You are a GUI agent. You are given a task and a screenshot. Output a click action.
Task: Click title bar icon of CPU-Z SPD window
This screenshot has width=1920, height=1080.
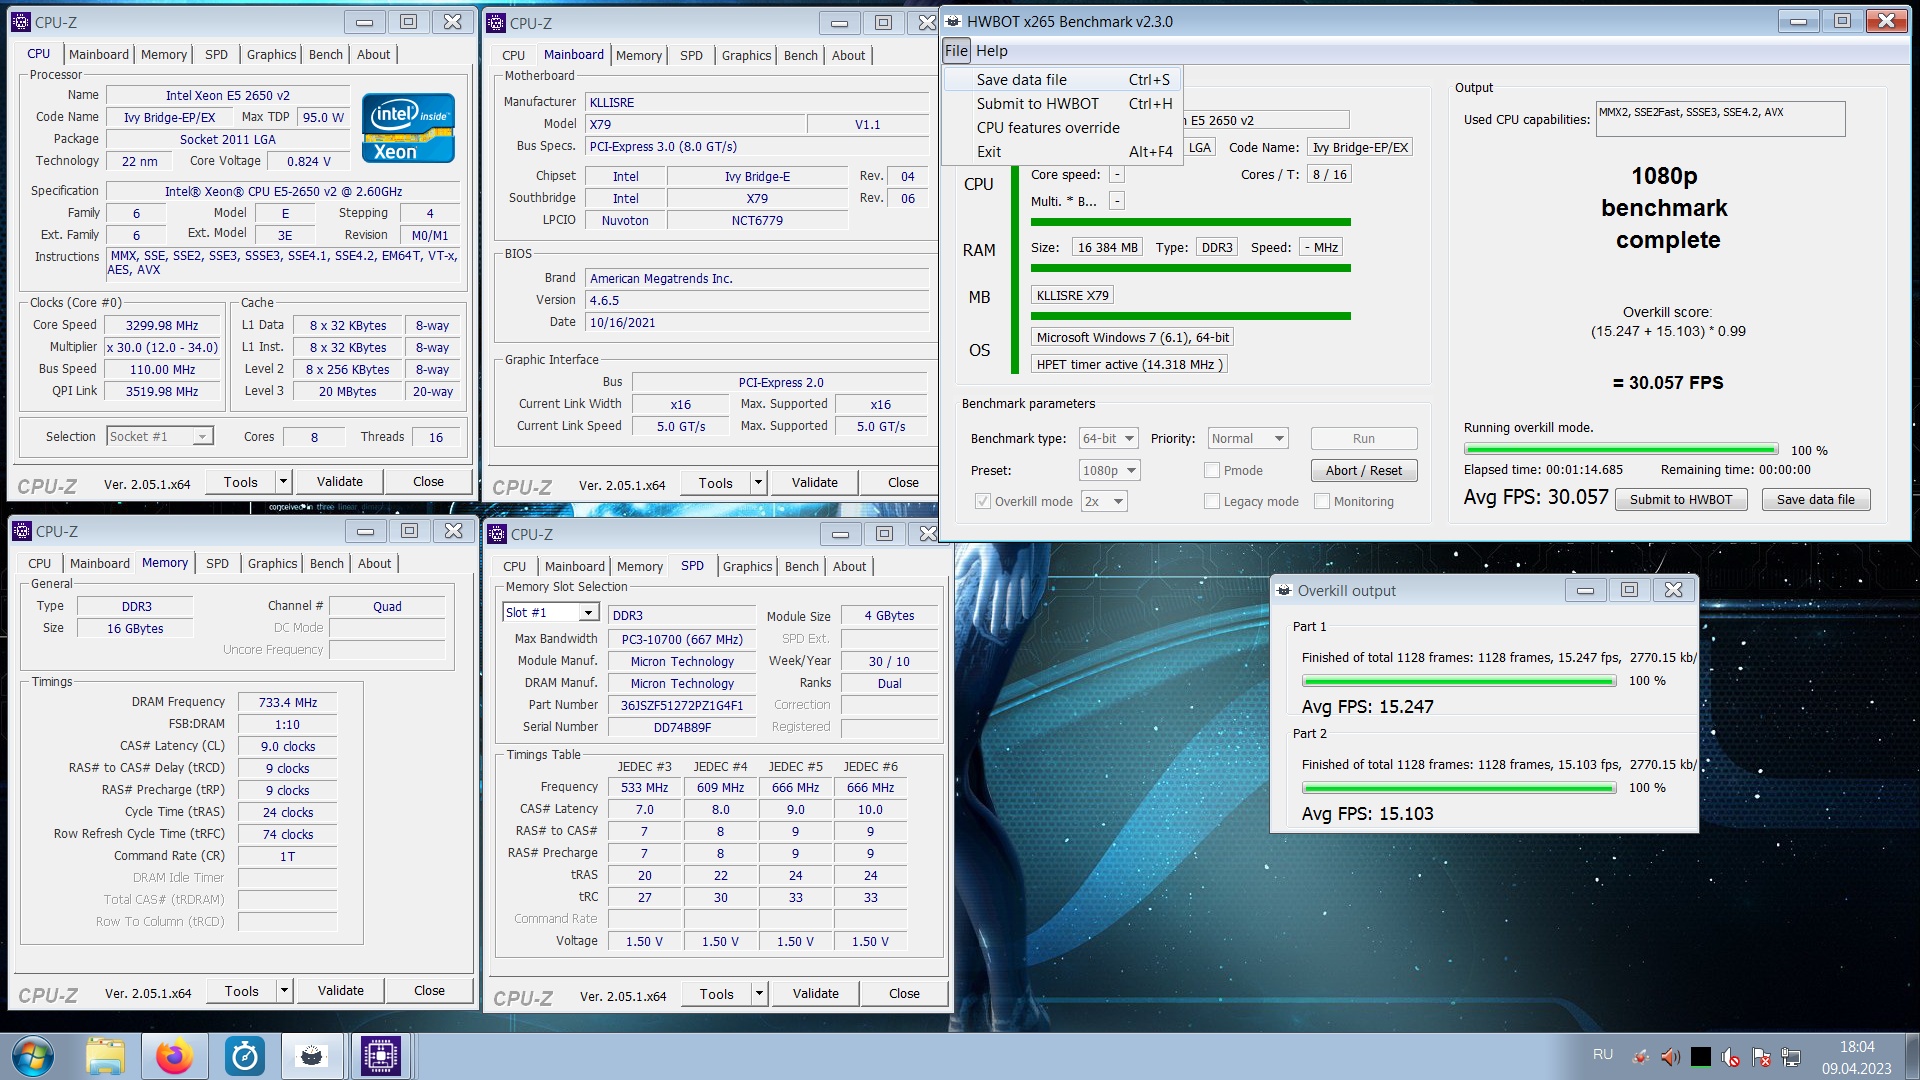point(498,534)
